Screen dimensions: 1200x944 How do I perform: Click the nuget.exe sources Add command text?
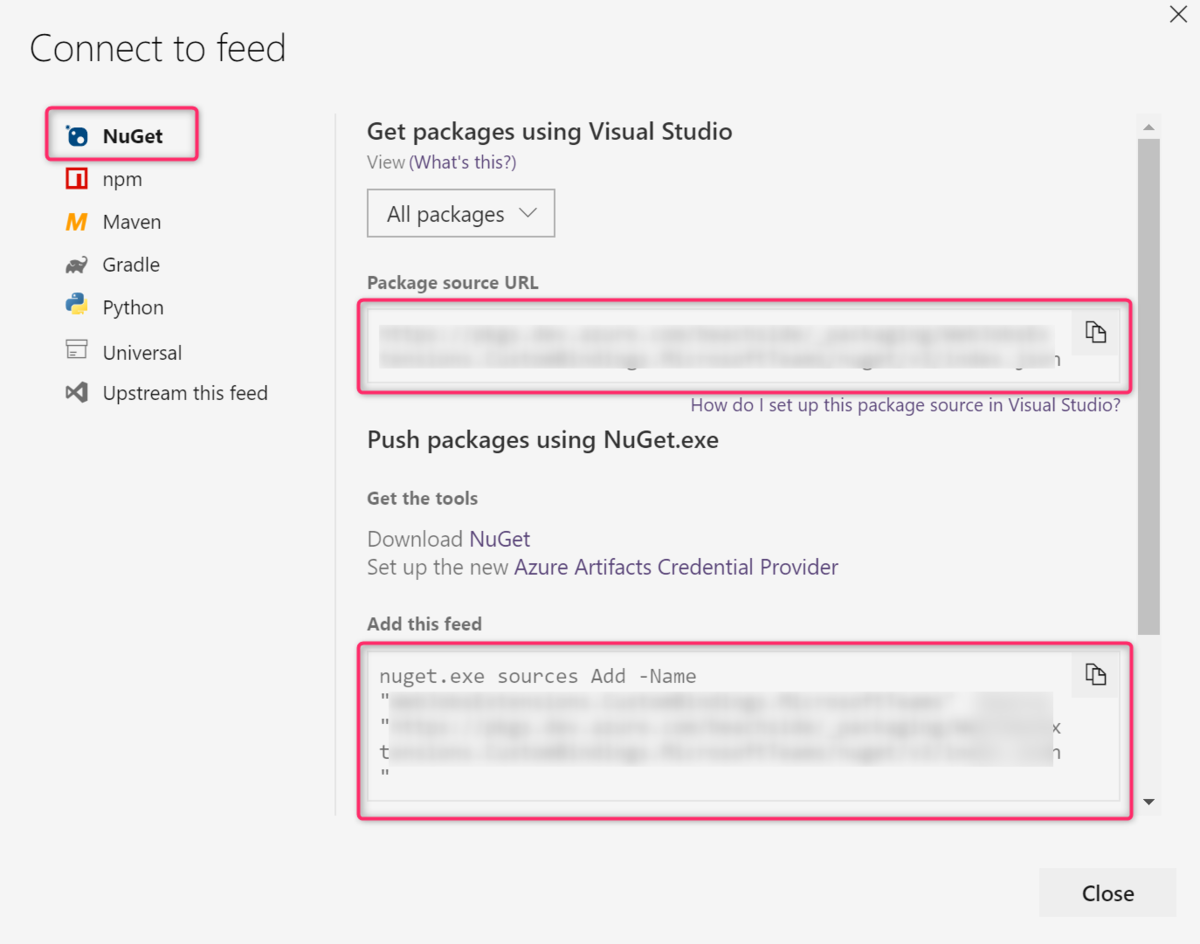[x=538, y=676]
